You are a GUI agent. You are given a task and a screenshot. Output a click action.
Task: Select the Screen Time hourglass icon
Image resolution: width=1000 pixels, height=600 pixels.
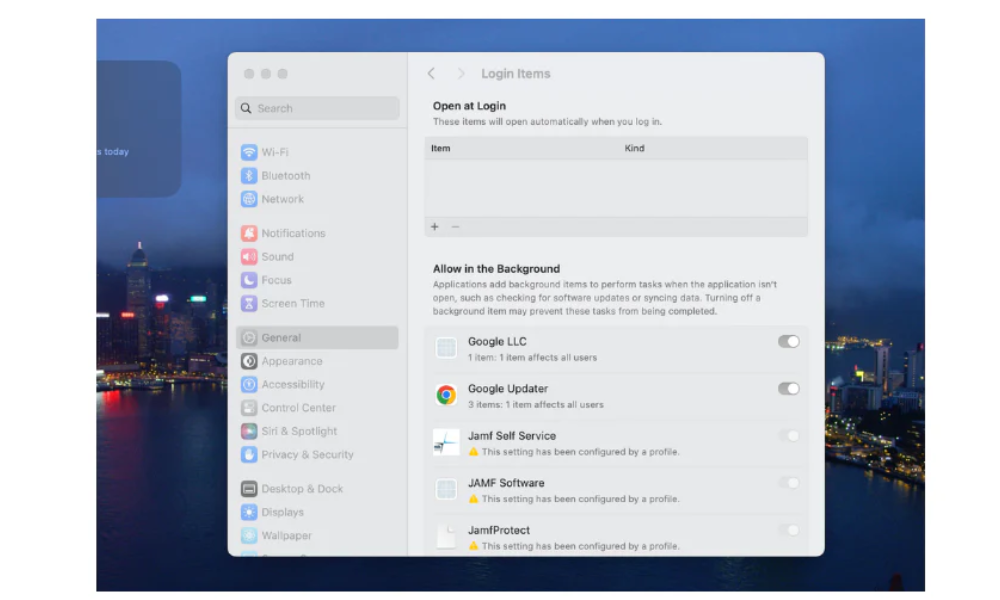tap(248, 303)
